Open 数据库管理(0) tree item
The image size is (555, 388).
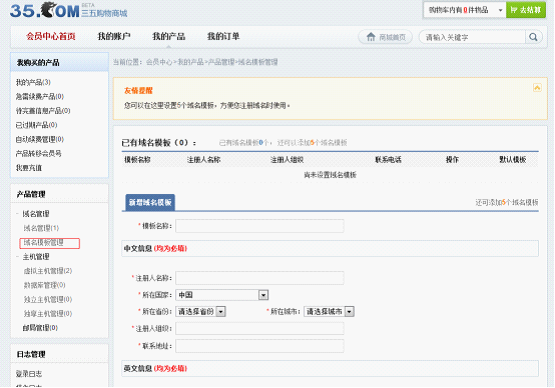[x=44, y=285]
